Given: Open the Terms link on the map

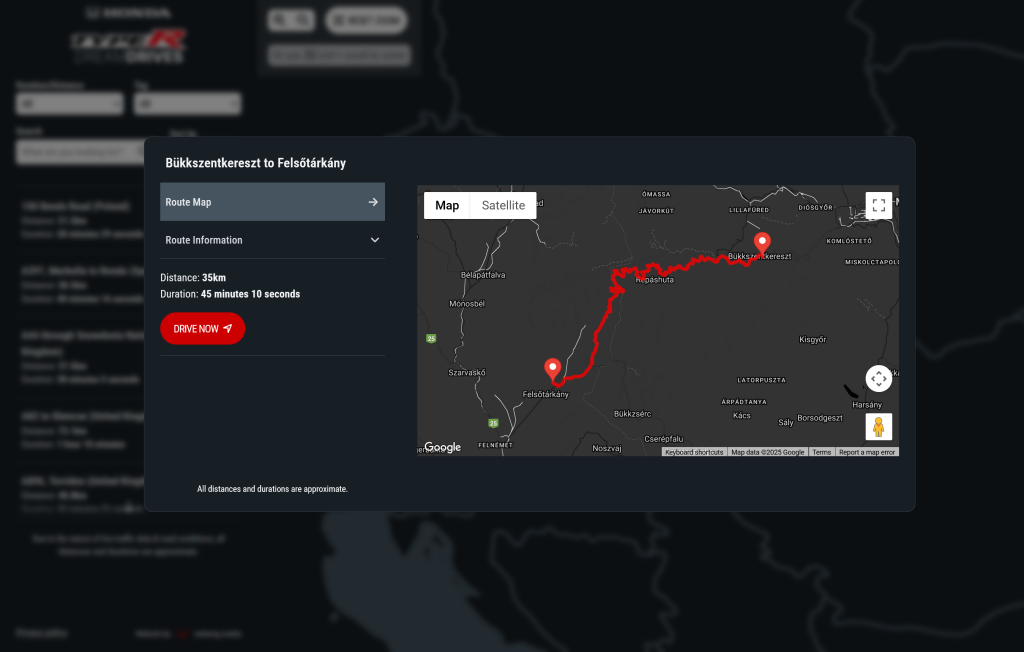Looking at the screenshot, I should point(821,452).
